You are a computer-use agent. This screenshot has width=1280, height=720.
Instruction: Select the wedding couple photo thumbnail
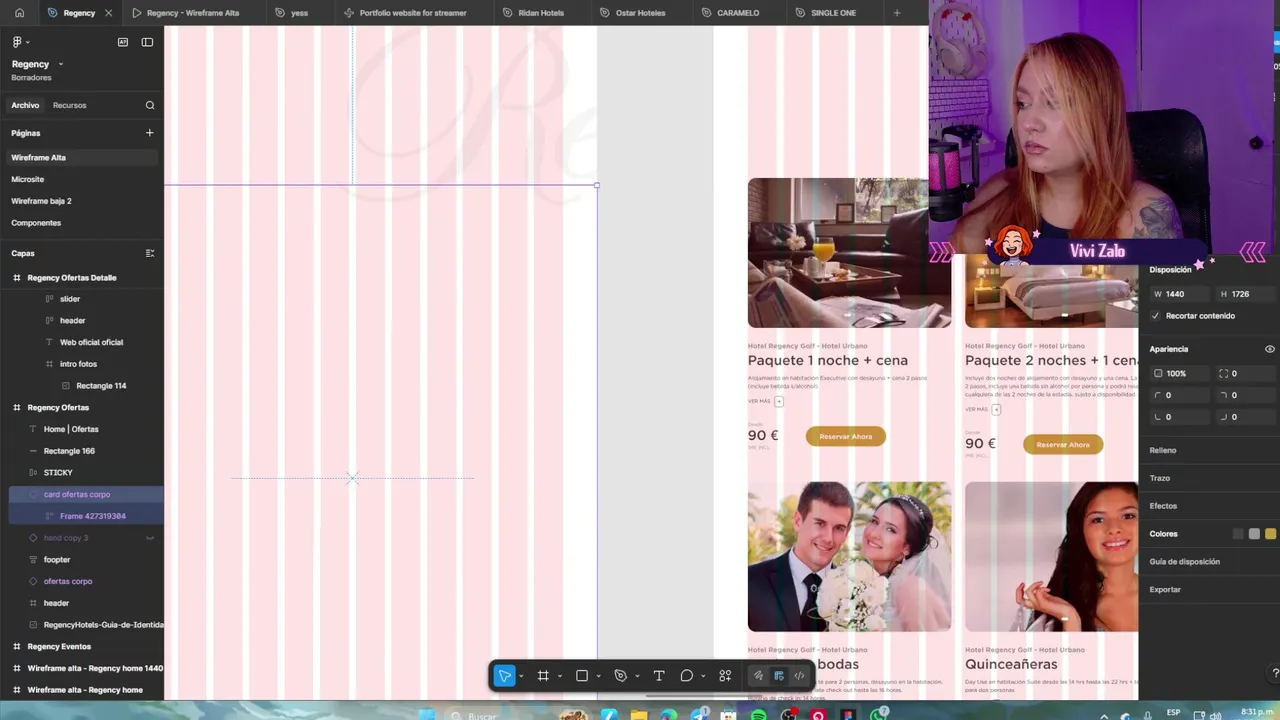tap(849, 557)
